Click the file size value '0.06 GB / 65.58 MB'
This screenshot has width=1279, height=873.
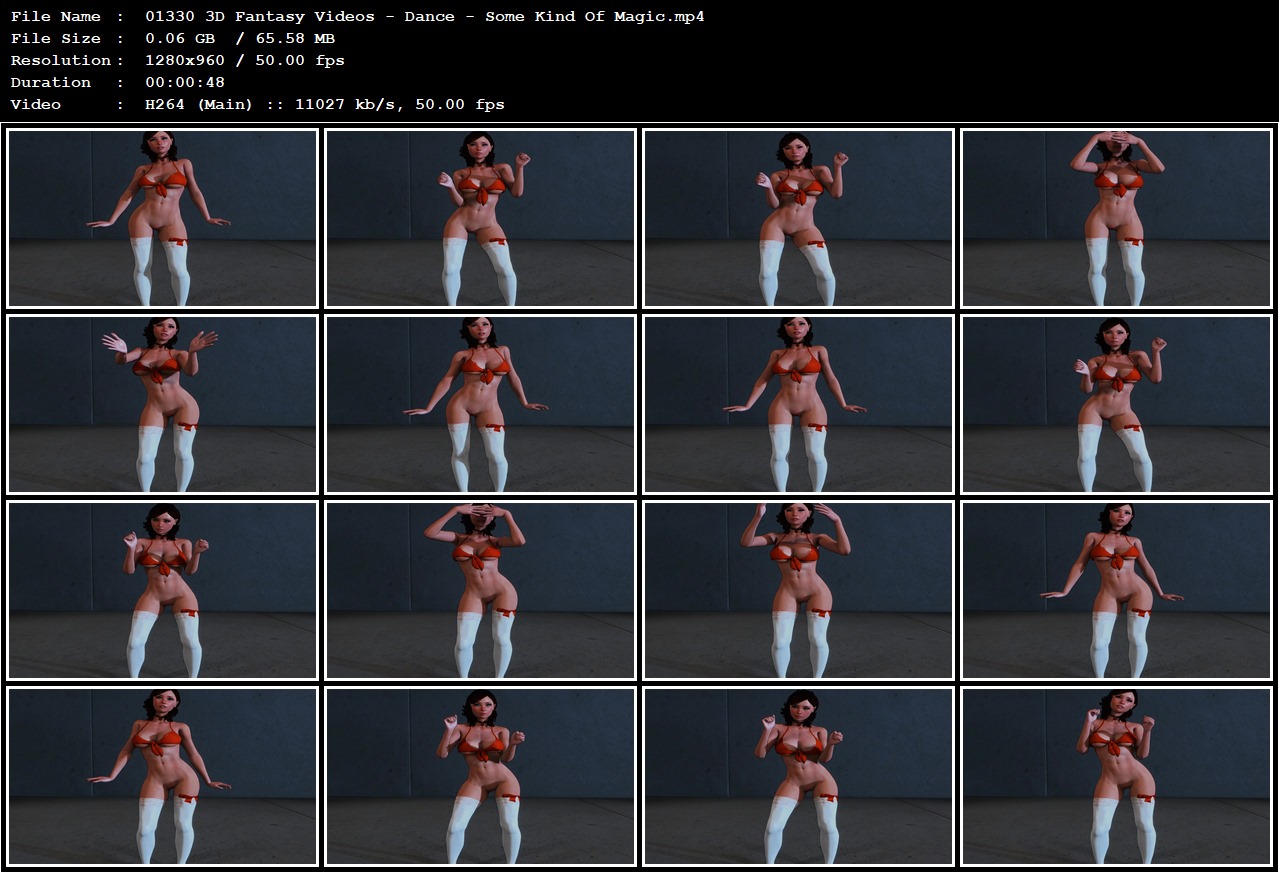point(240,39)
